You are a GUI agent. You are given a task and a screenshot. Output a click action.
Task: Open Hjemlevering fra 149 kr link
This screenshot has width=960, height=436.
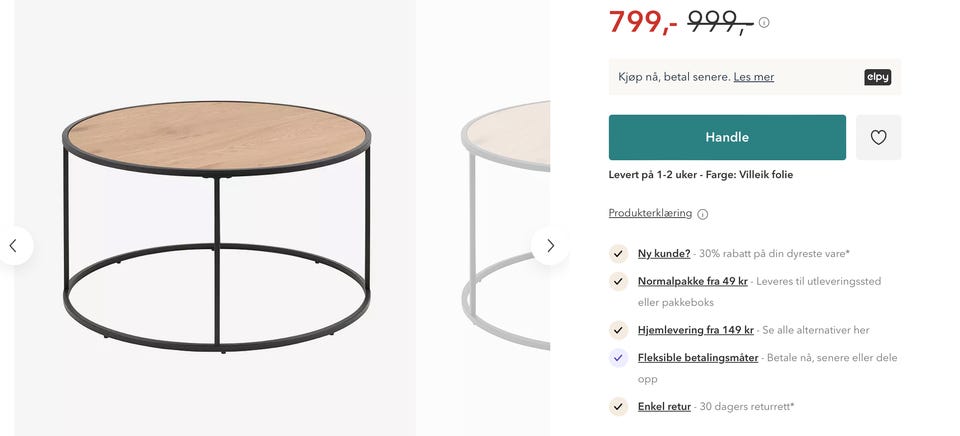click(x=695, y=330)
